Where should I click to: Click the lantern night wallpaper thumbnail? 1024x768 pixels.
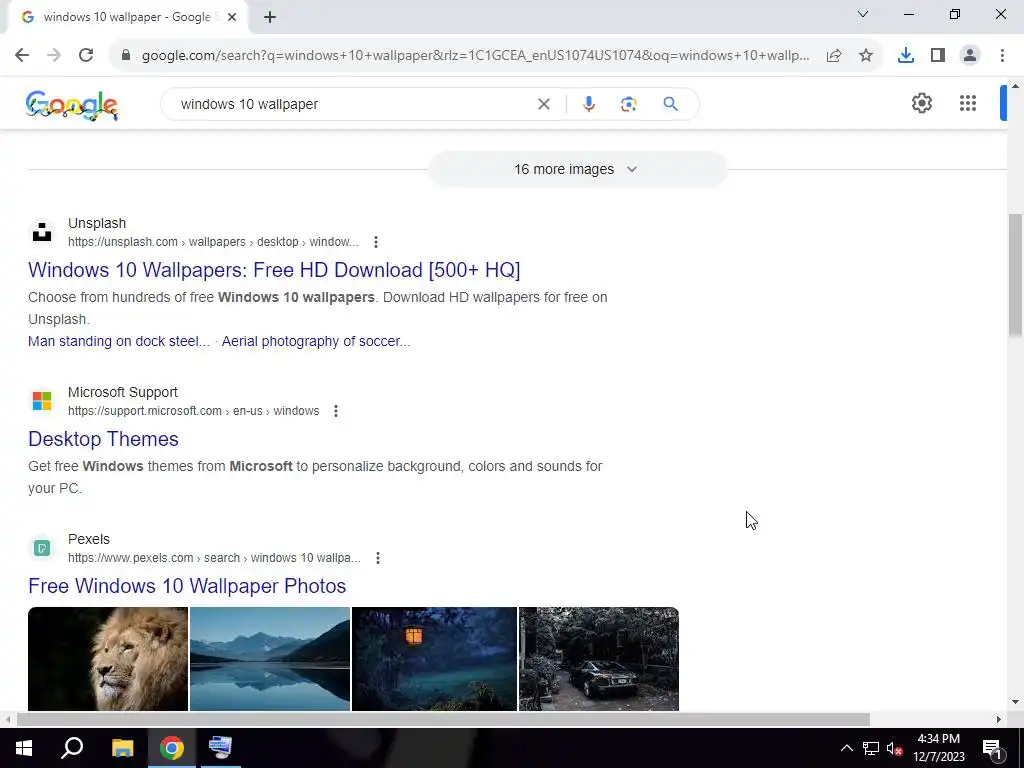pos(434,659)
